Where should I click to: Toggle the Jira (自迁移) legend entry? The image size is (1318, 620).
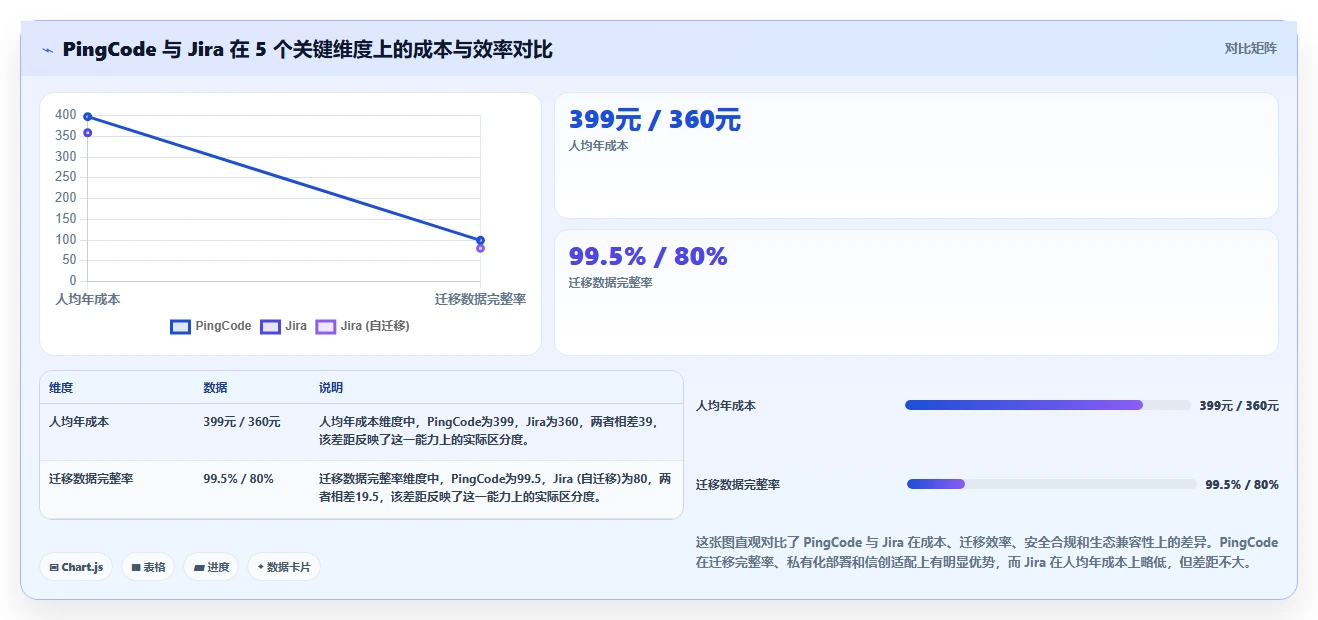362,326
